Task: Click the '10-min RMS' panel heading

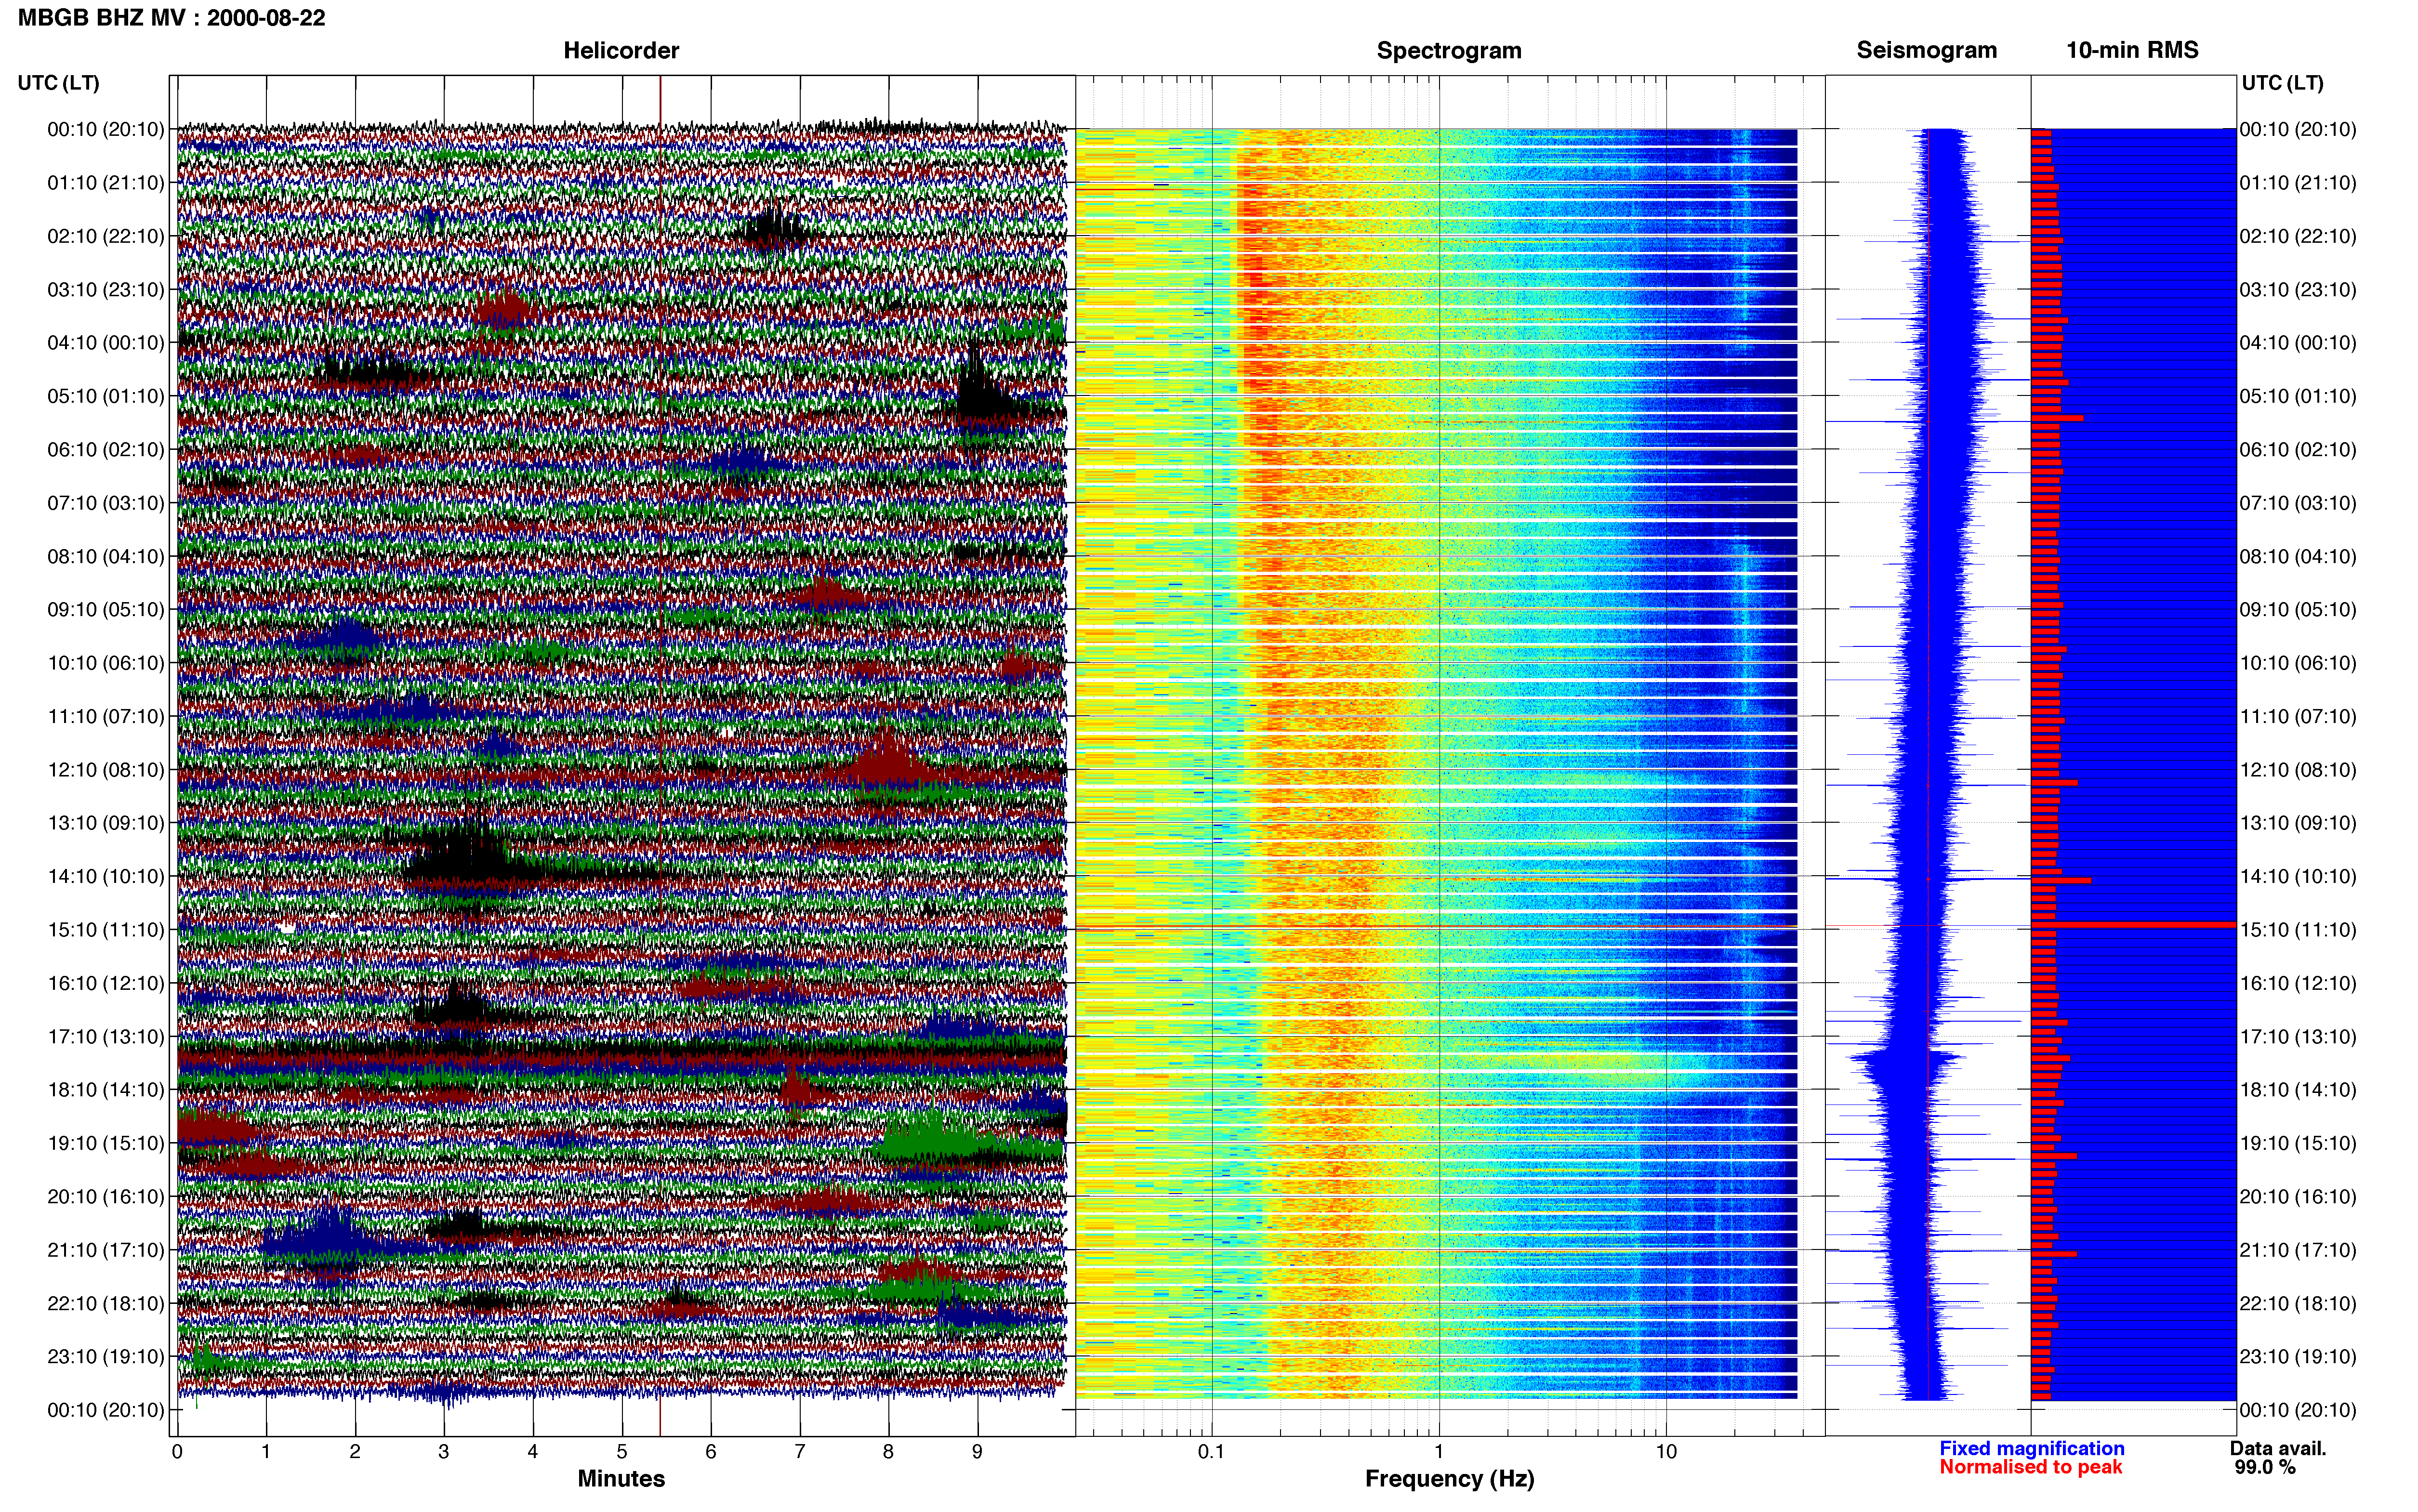Action: 2132,50
